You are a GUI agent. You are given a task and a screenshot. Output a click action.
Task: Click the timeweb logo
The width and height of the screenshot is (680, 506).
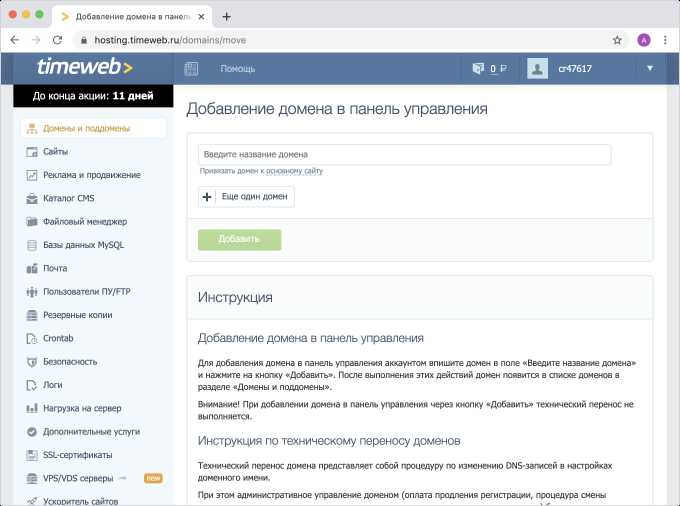[x=85, y=67]
